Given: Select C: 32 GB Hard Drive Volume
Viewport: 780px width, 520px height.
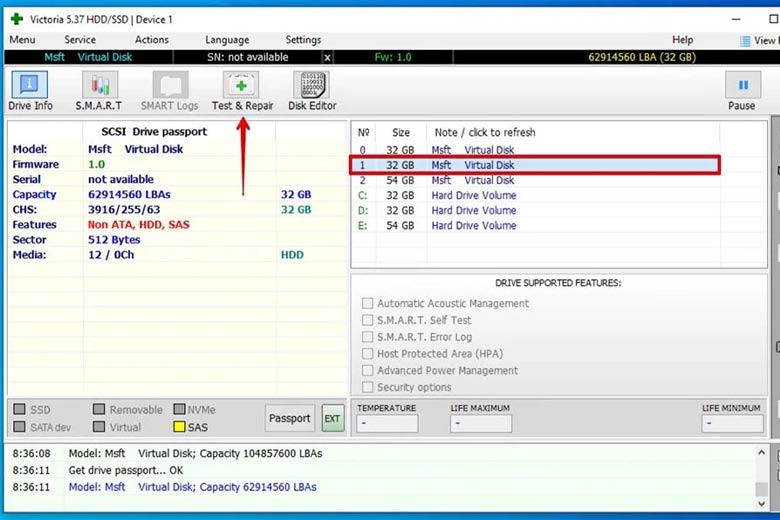Looking at the screenshot, I should [x=535, y=195].
